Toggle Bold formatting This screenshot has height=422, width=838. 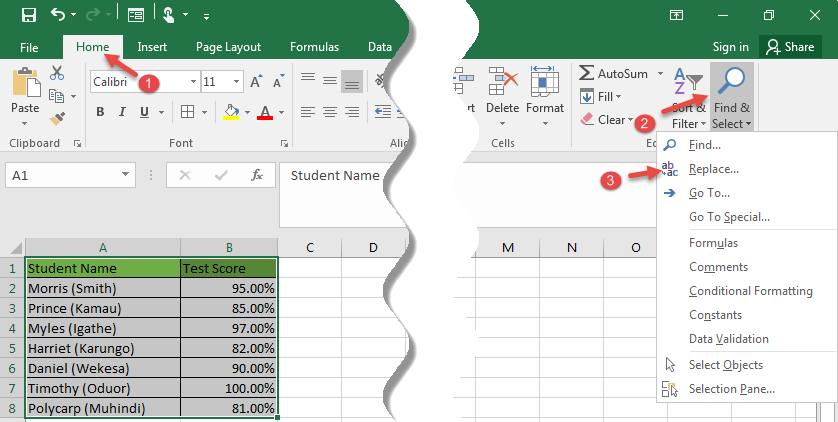(100, 112)
